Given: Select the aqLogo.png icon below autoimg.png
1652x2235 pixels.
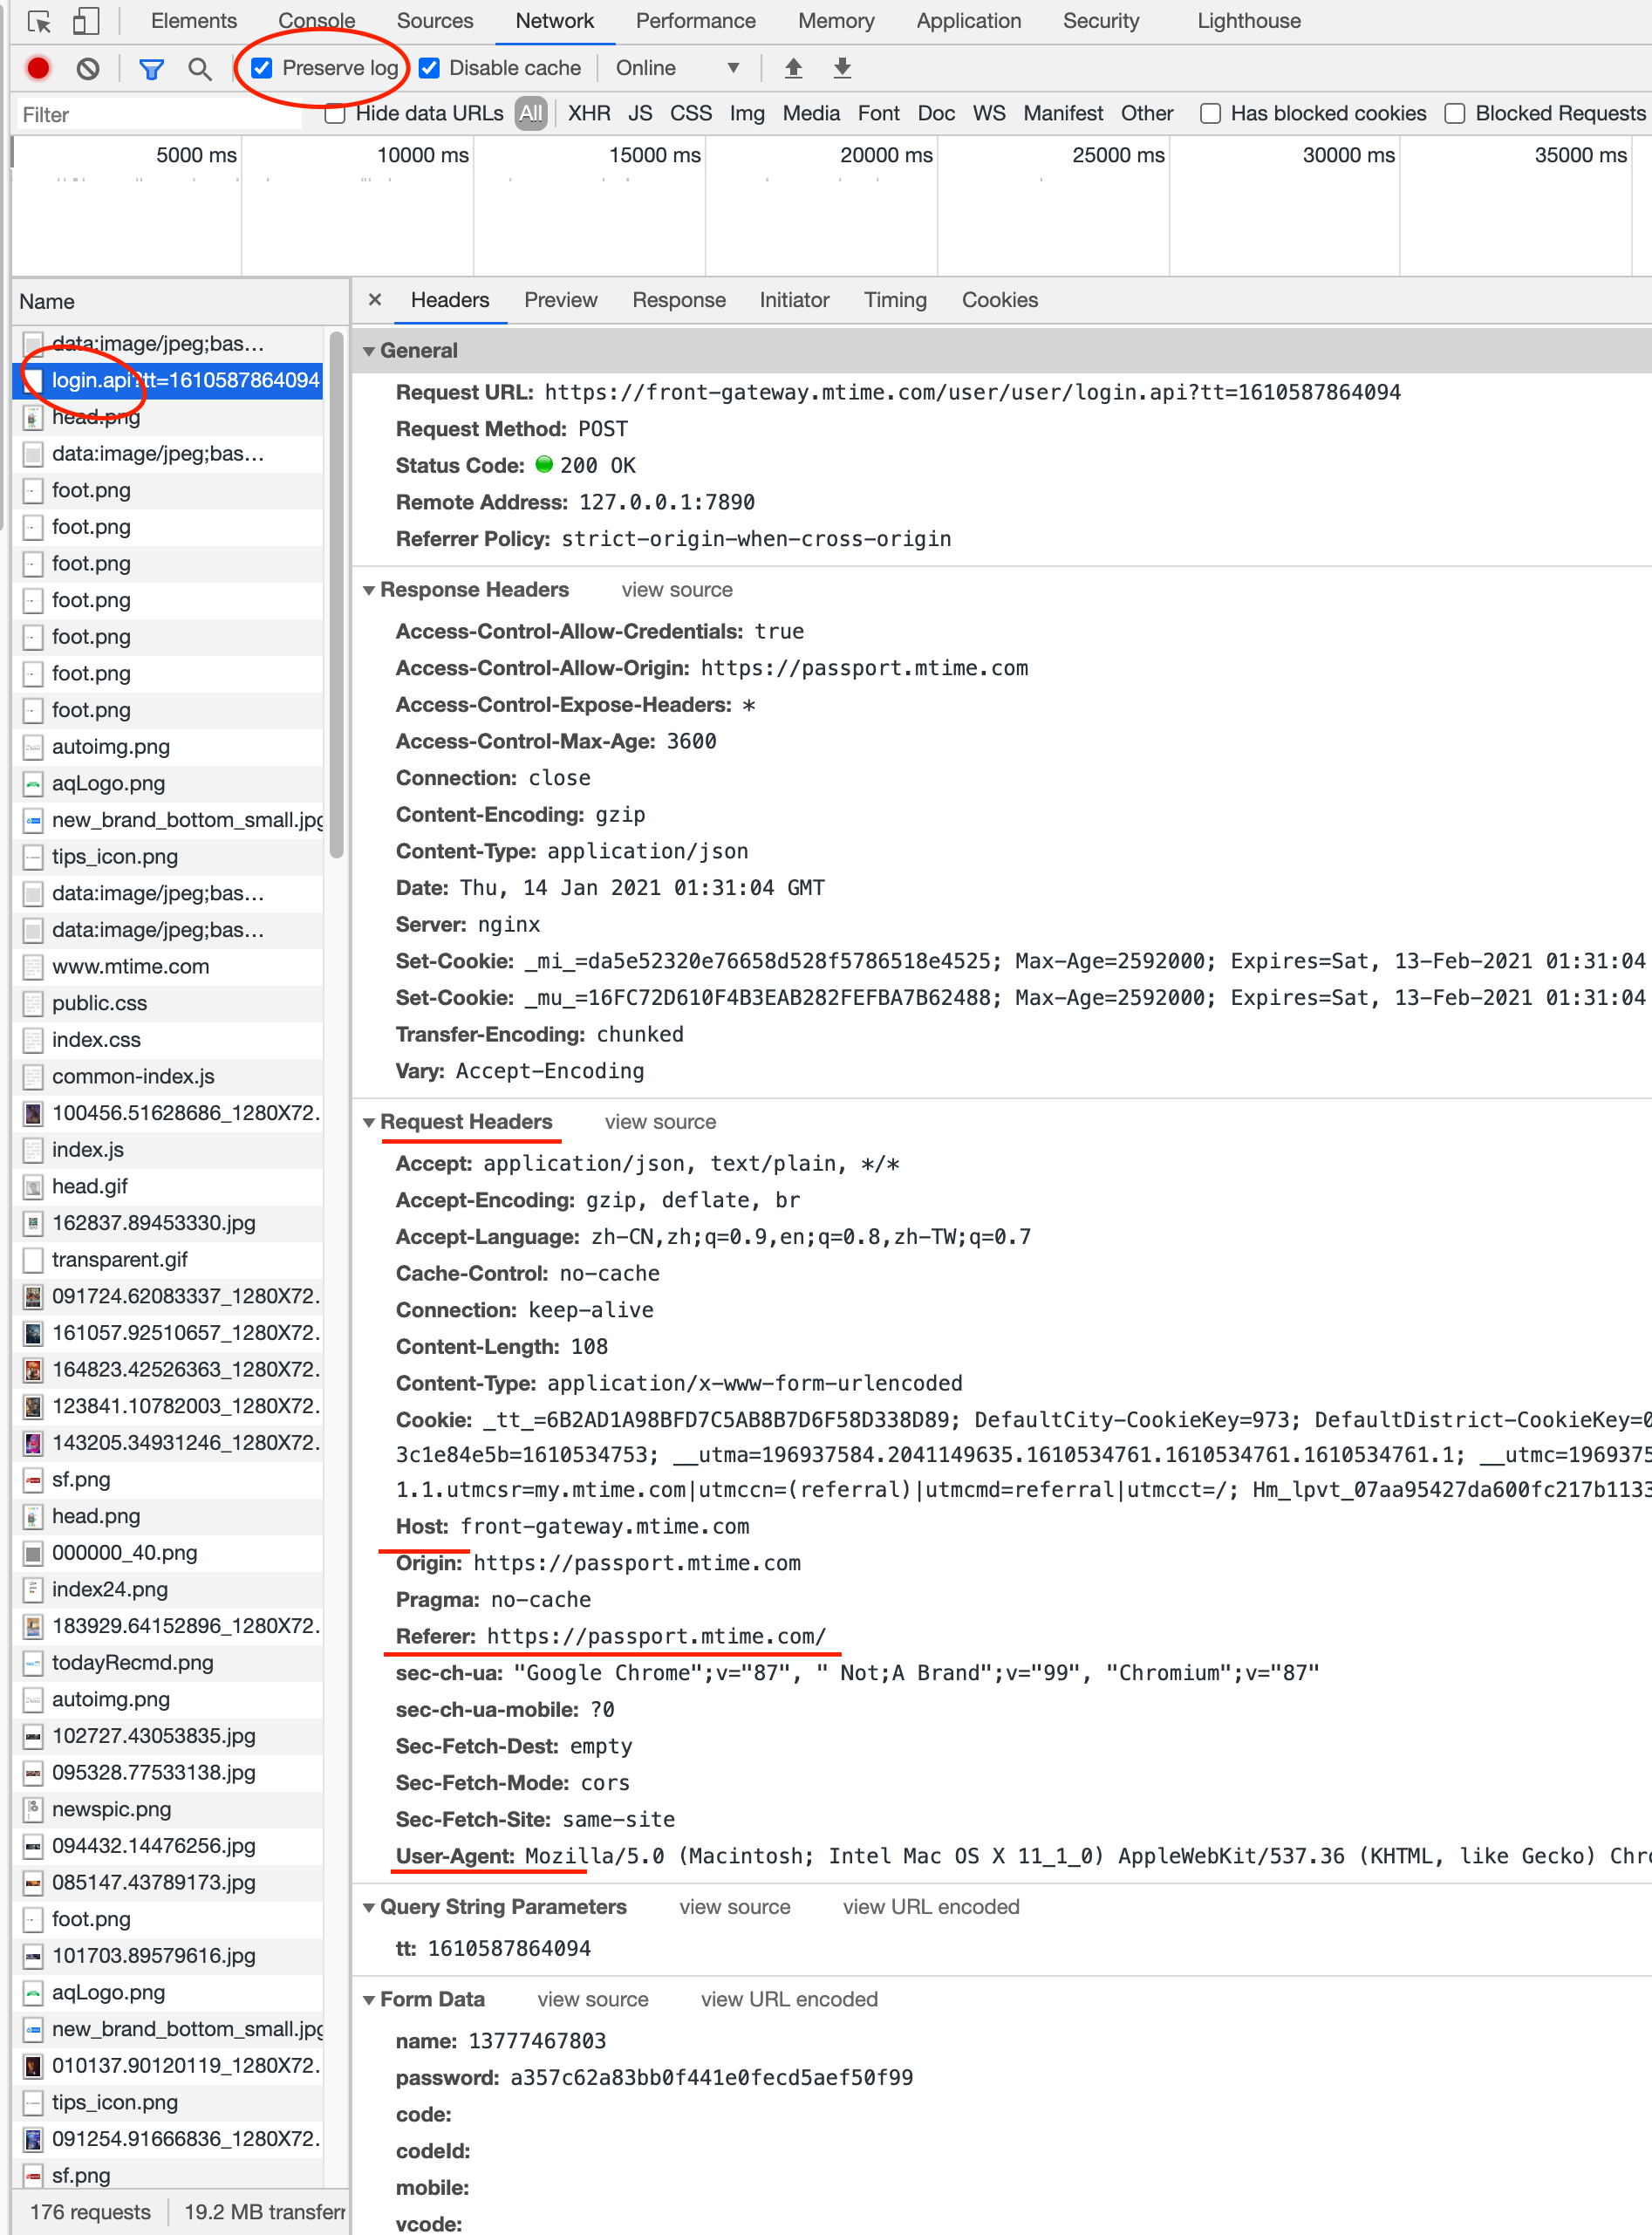Looking at the screenshot, I should tap(33, 784).
